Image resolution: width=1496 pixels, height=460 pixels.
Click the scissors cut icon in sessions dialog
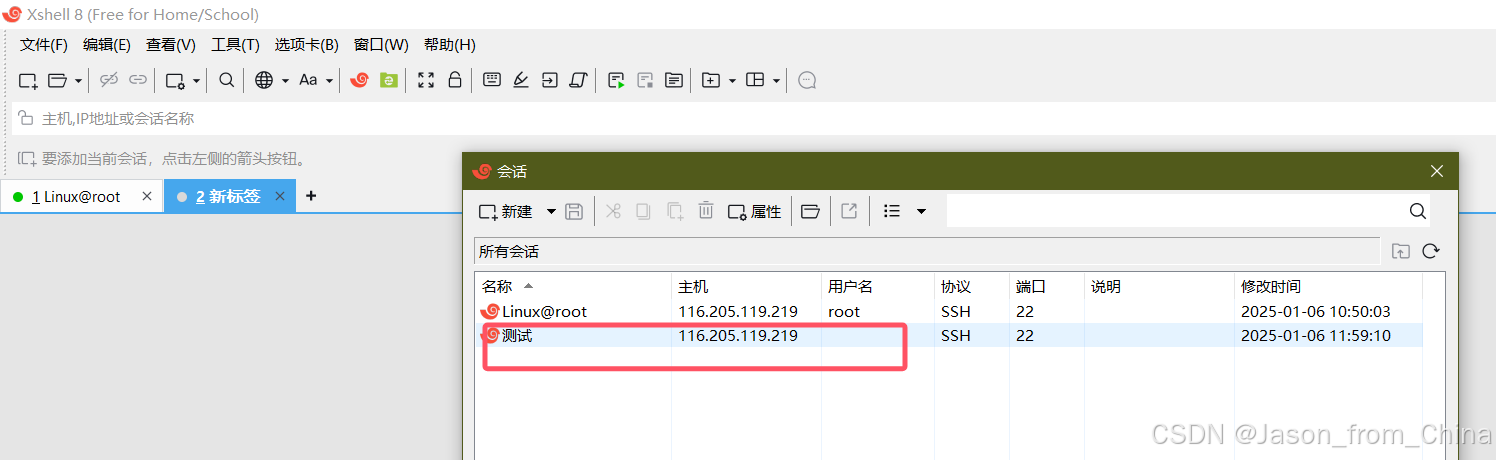614,211
